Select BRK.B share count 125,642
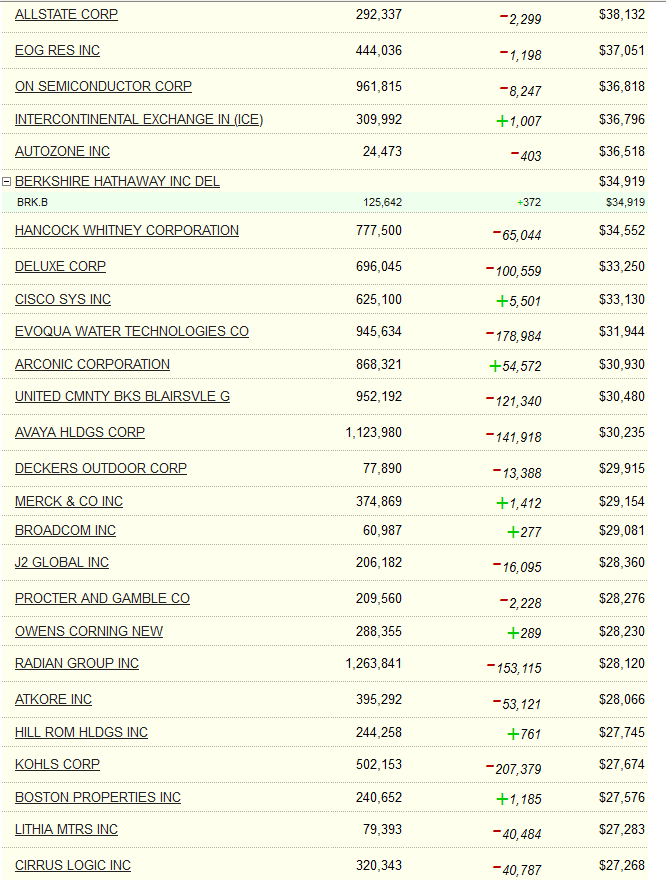The image size is (666, 880). click(x=383, y=203)
